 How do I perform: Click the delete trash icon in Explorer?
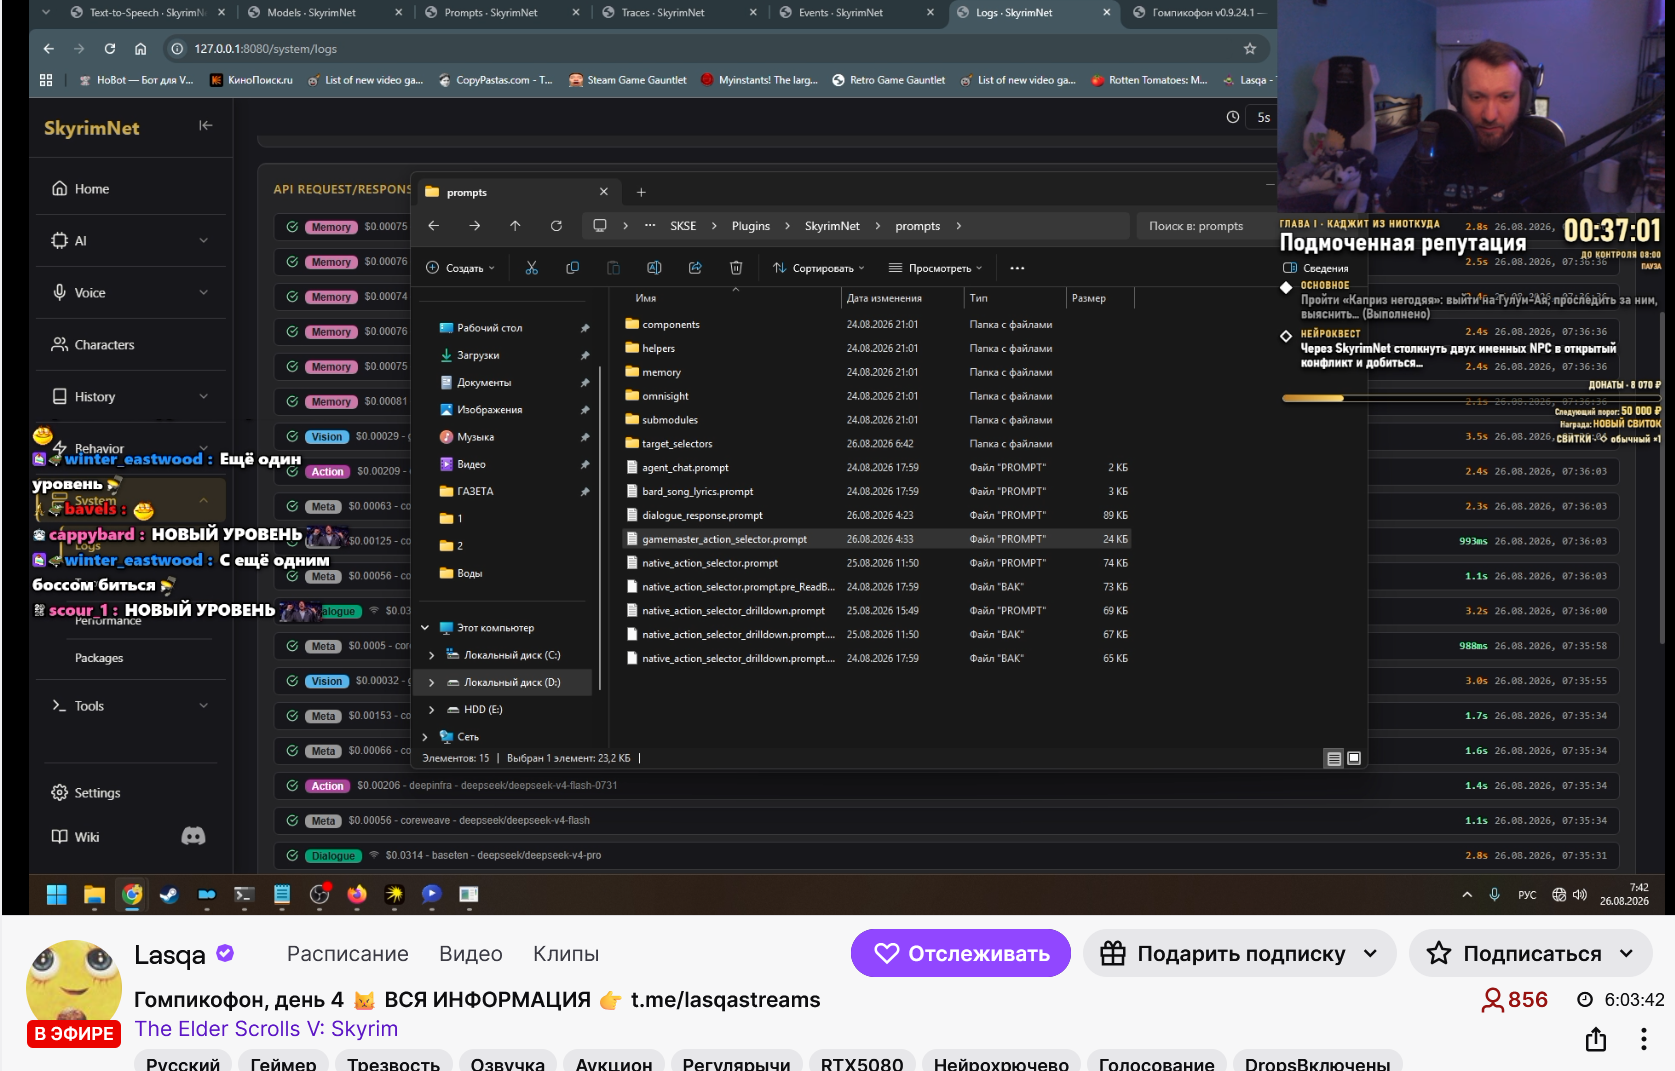pos(736,268)
